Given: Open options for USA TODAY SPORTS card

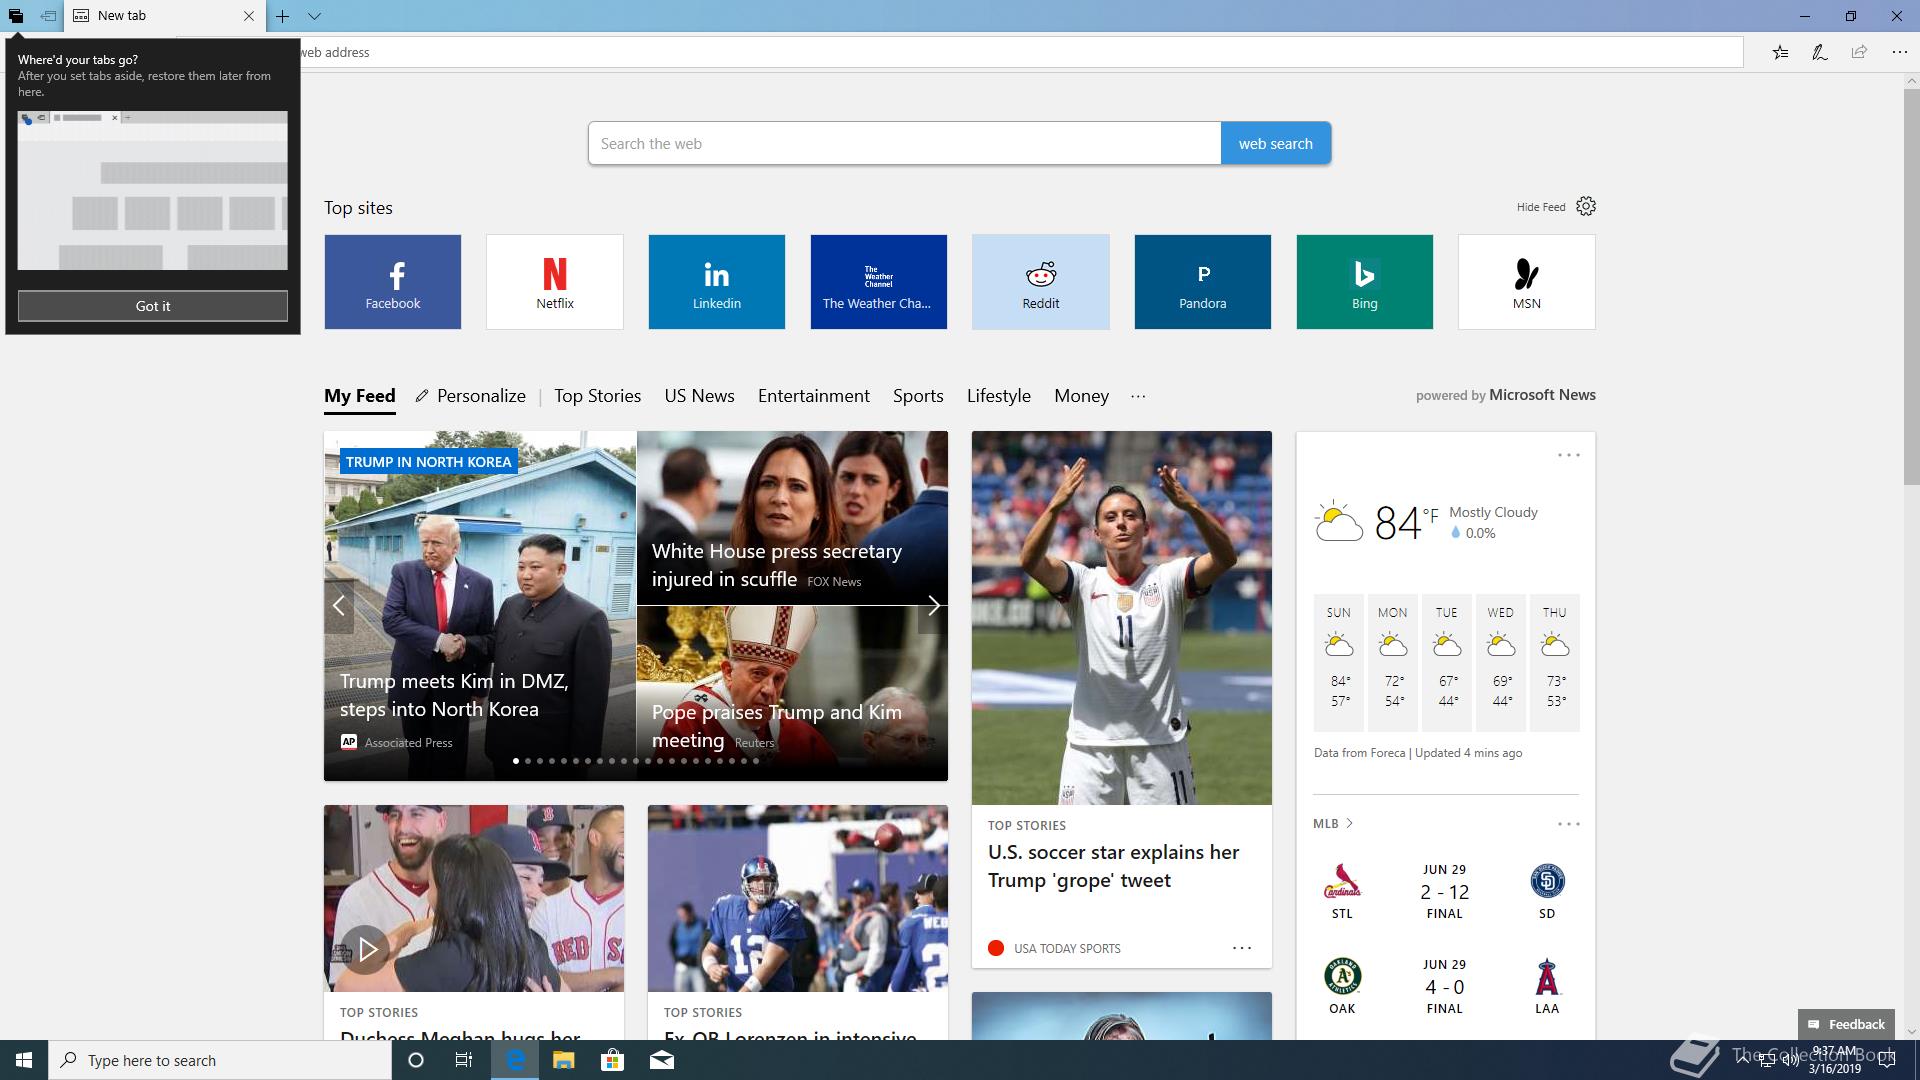Looking at the screenshot, I should [1242, 948].
